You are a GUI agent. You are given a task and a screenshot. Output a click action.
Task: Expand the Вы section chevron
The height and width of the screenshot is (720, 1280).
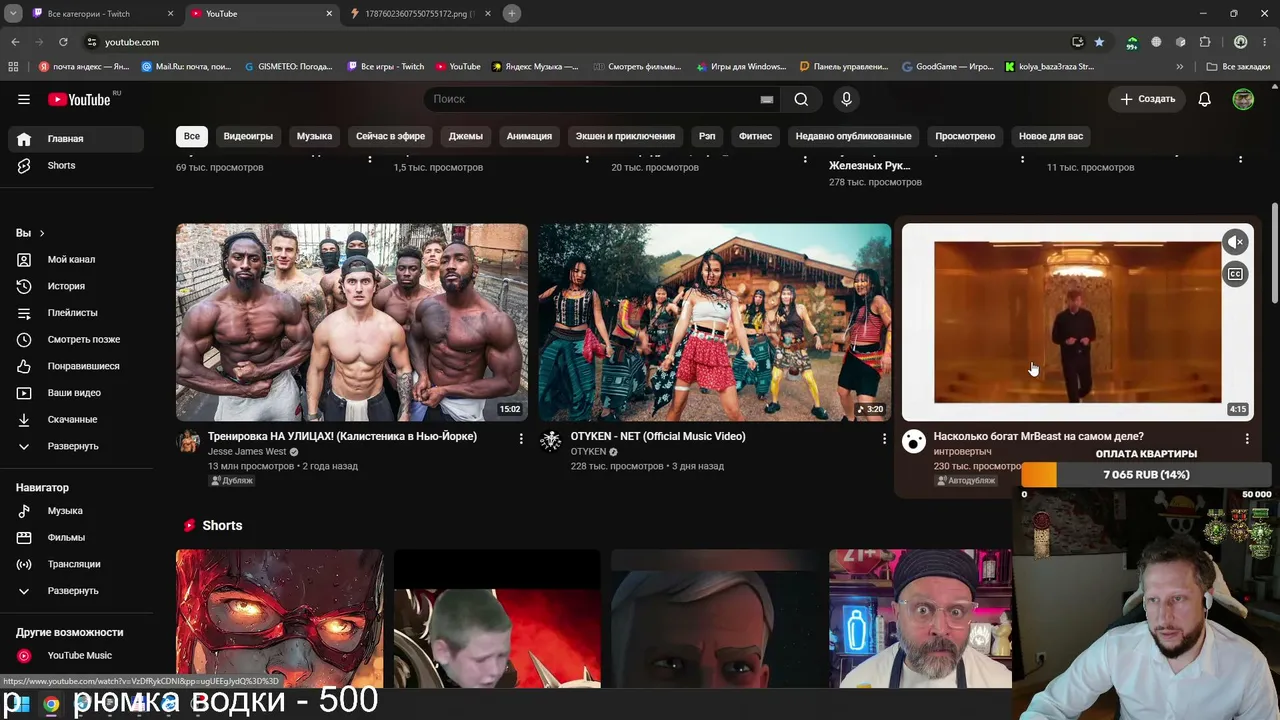[42, 233]
